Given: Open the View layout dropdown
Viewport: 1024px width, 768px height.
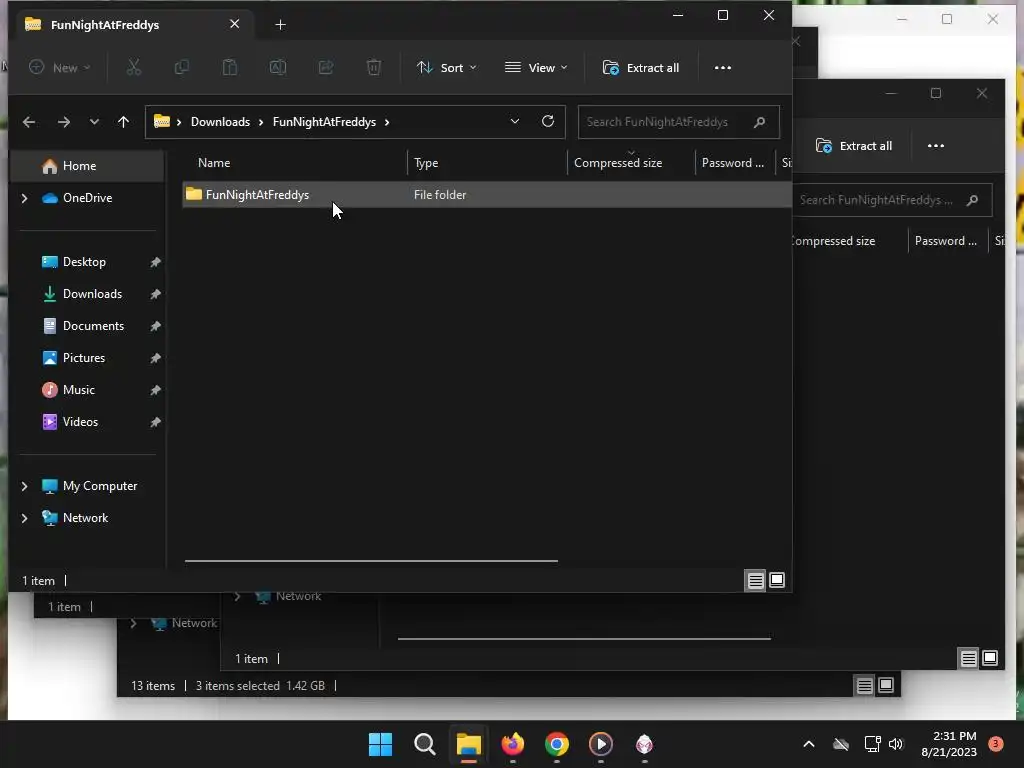Looking at the screenshot, I should [536, 67].
